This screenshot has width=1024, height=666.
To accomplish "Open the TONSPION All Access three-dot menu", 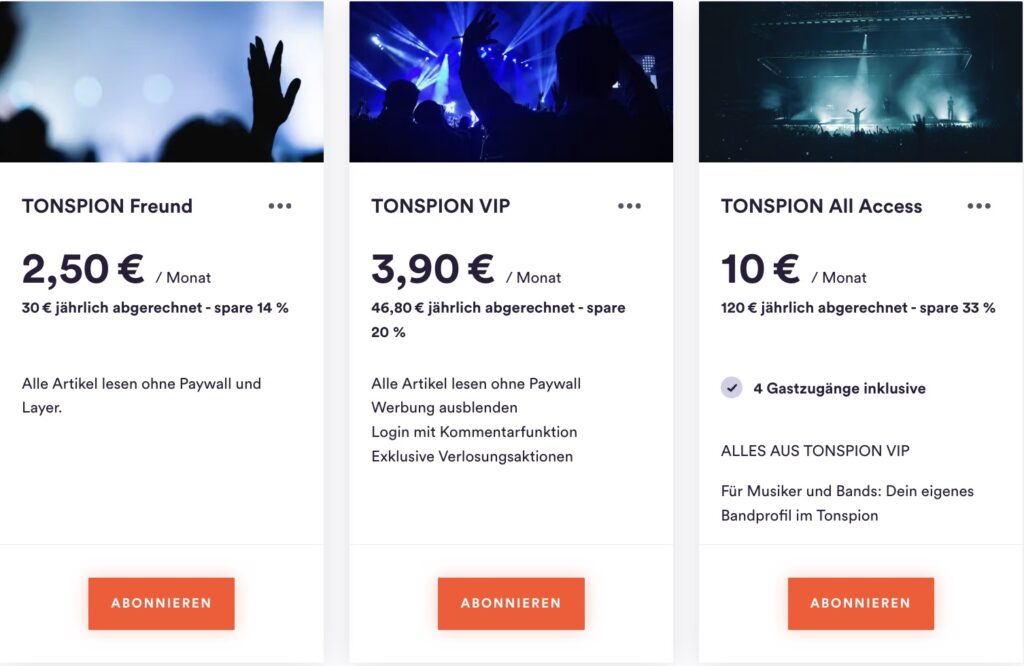I will click(x=979, y=206).
